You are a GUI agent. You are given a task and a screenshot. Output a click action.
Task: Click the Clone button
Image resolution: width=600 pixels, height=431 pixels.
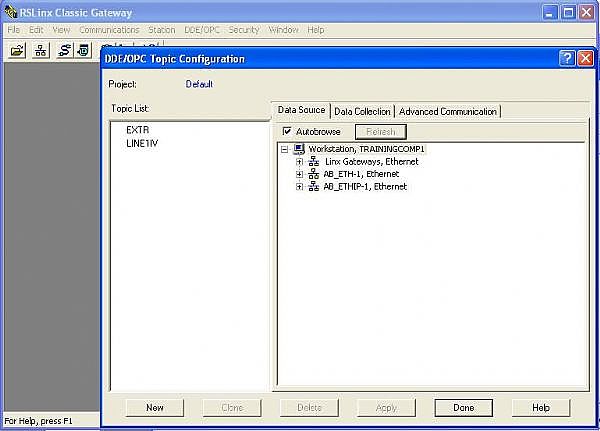pyautogui.click(x=232, y=408)
